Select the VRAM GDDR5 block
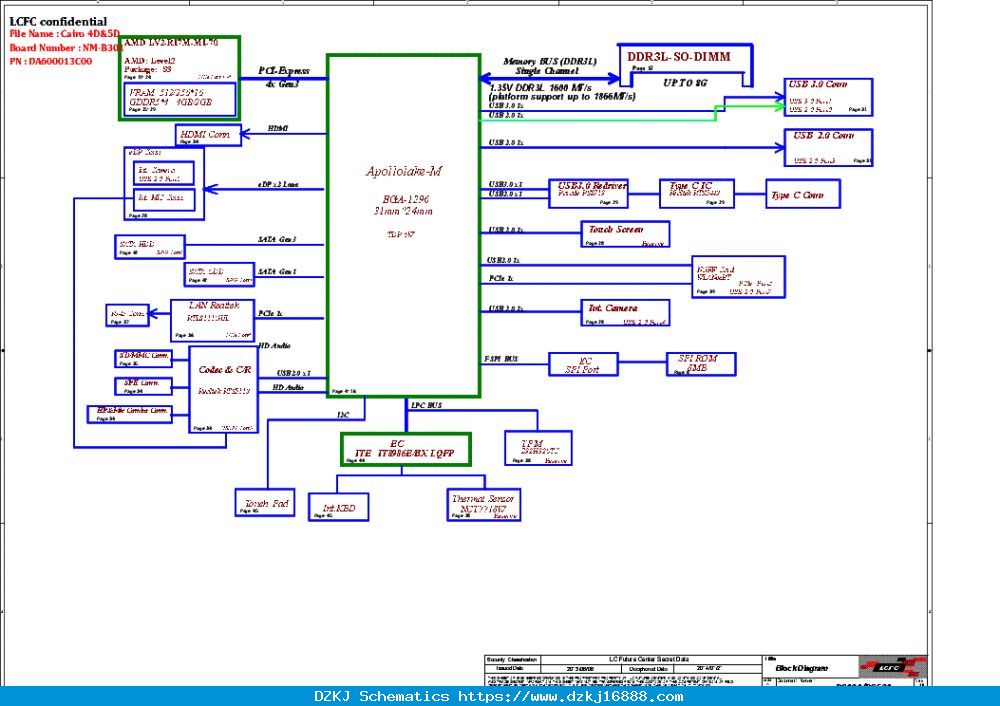The height and width of the screenshot is (706, 1000). (182, 99)
